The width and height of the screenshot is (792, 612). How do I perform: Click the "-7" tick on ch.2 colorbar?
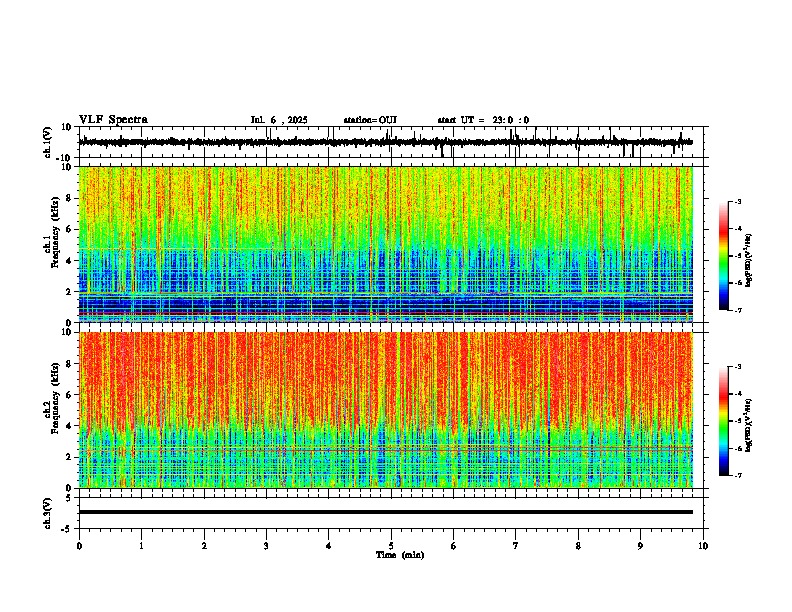point(738,476)
